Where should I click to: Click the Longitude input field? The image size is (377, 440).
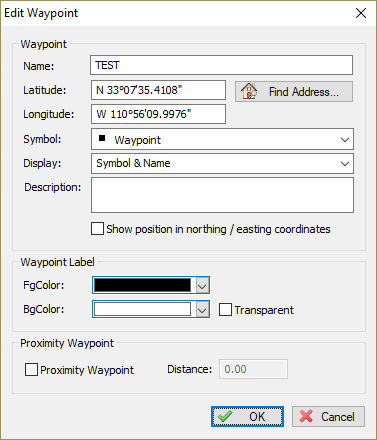pos(158,114)
